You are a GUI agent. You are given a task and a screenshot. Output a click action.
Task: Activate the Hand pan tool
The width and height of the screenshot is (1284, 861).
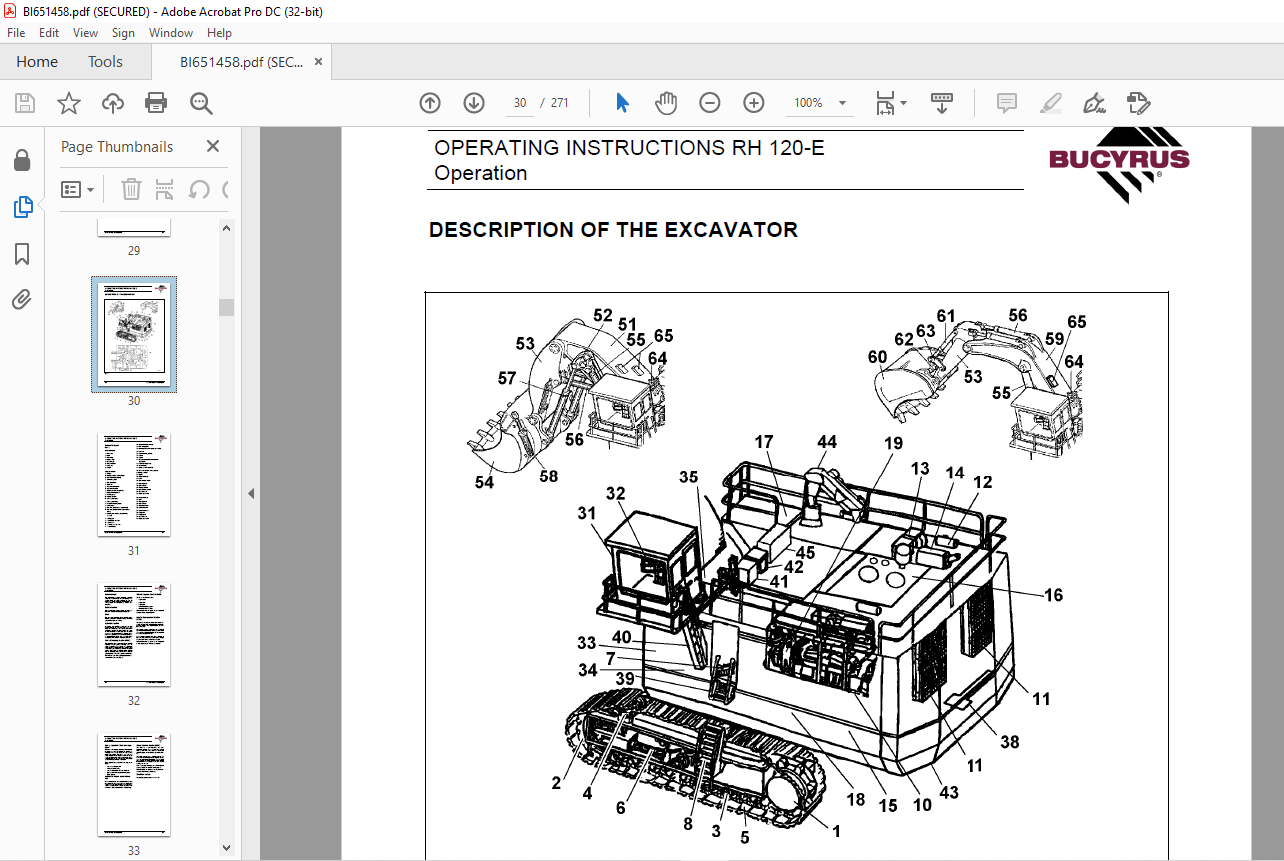[x=666, y=103]
